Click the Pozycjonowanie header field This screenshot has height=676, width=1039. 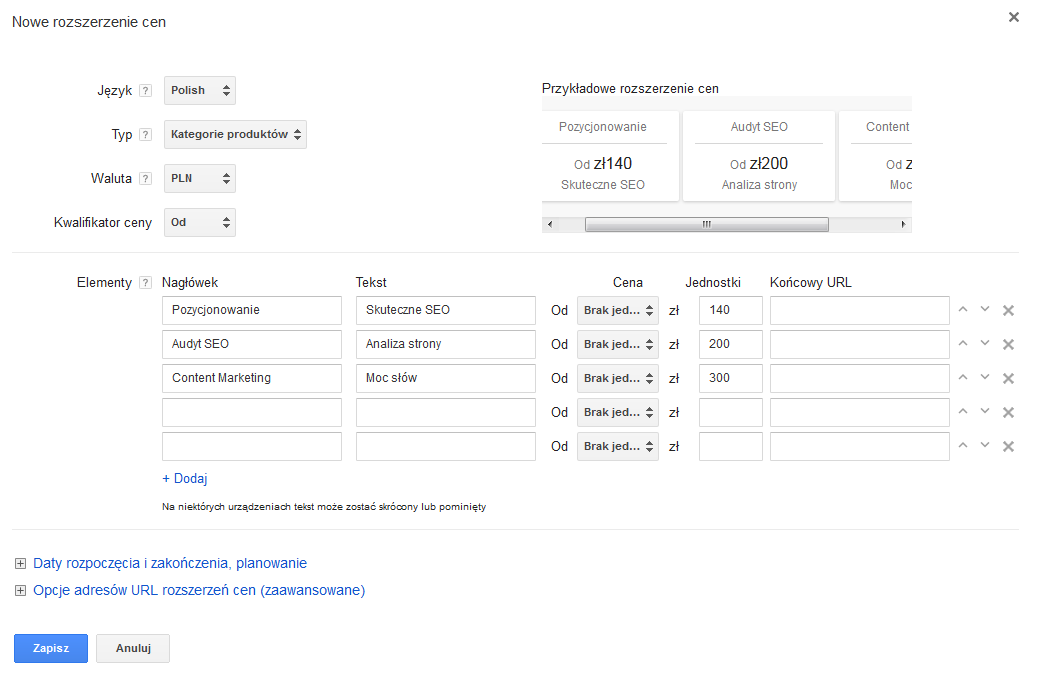252,310
